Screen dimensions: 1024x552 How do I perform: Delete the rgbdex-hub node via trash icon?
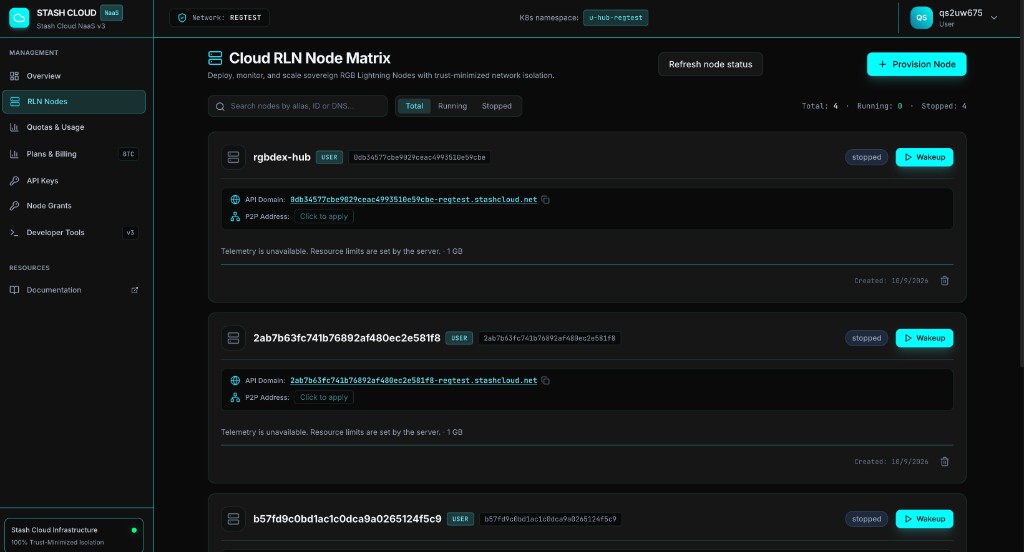944,281
